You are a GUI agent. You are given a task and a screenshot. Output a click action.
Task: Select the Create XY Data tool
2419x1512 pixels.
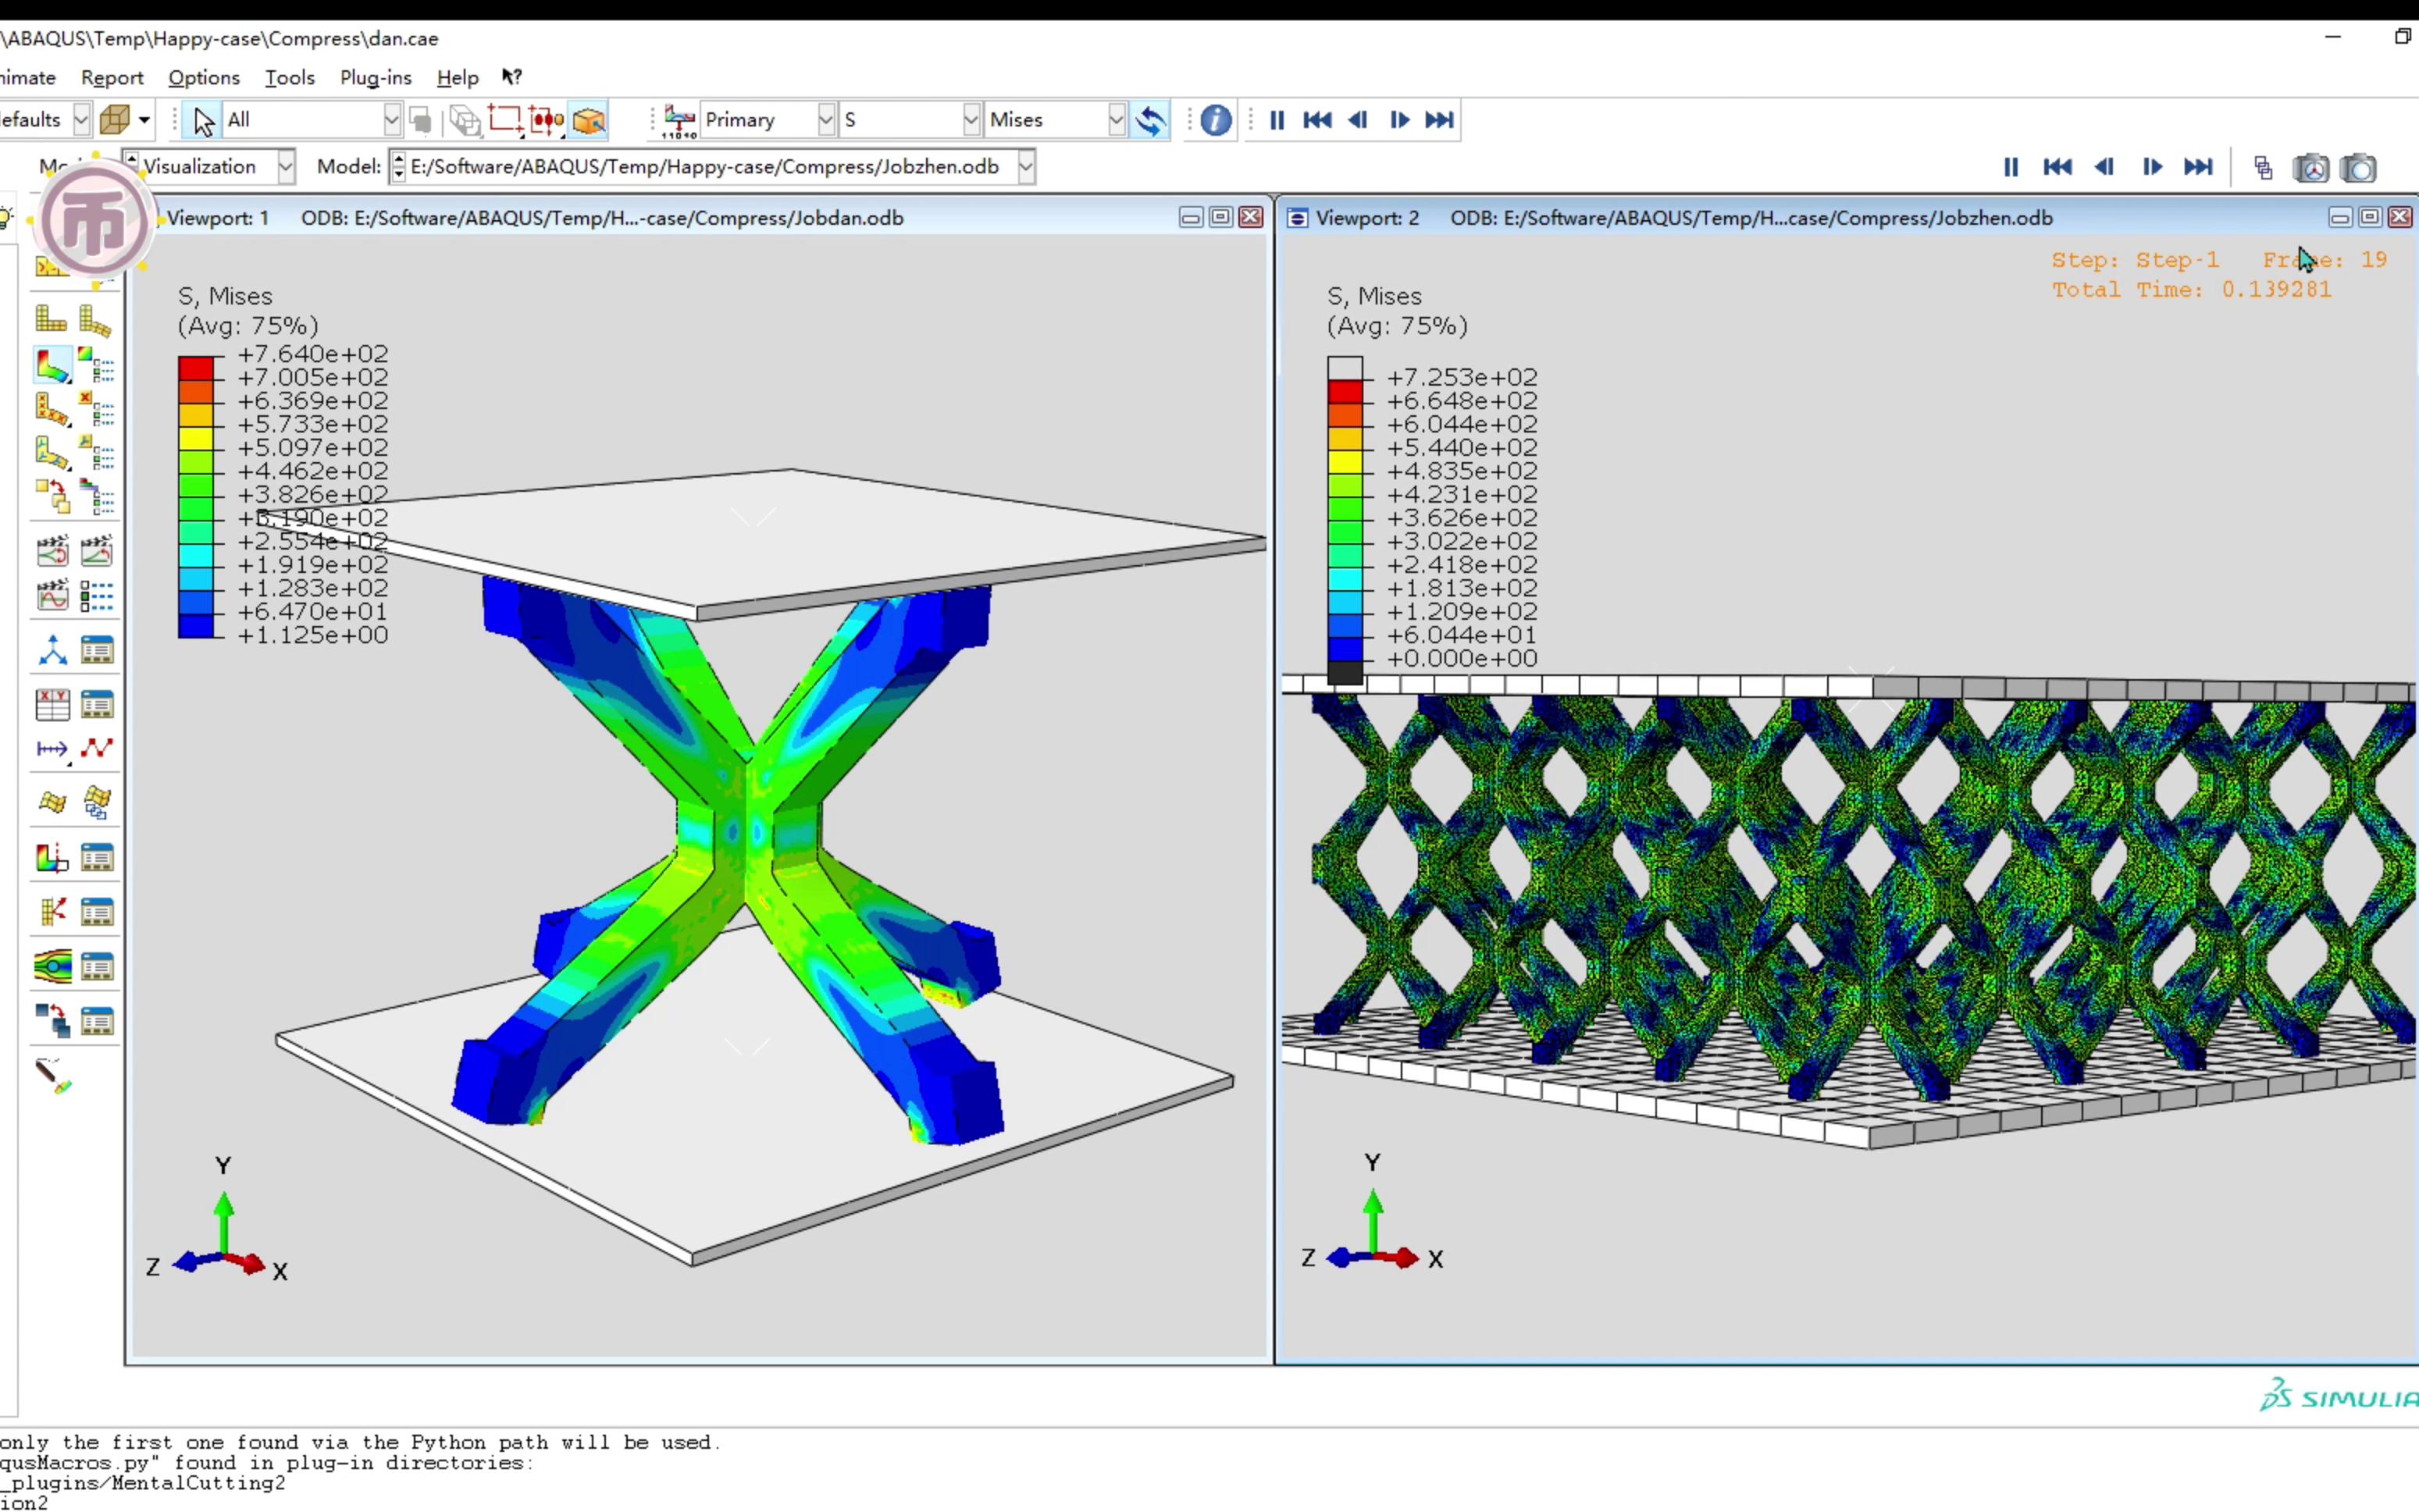(52, 703)
